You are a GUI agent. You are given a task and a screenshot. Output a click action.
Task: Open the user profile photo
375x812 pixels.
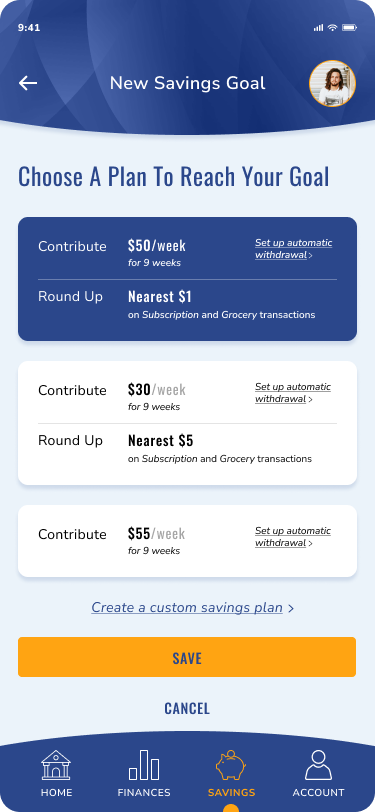pos(333,83)
